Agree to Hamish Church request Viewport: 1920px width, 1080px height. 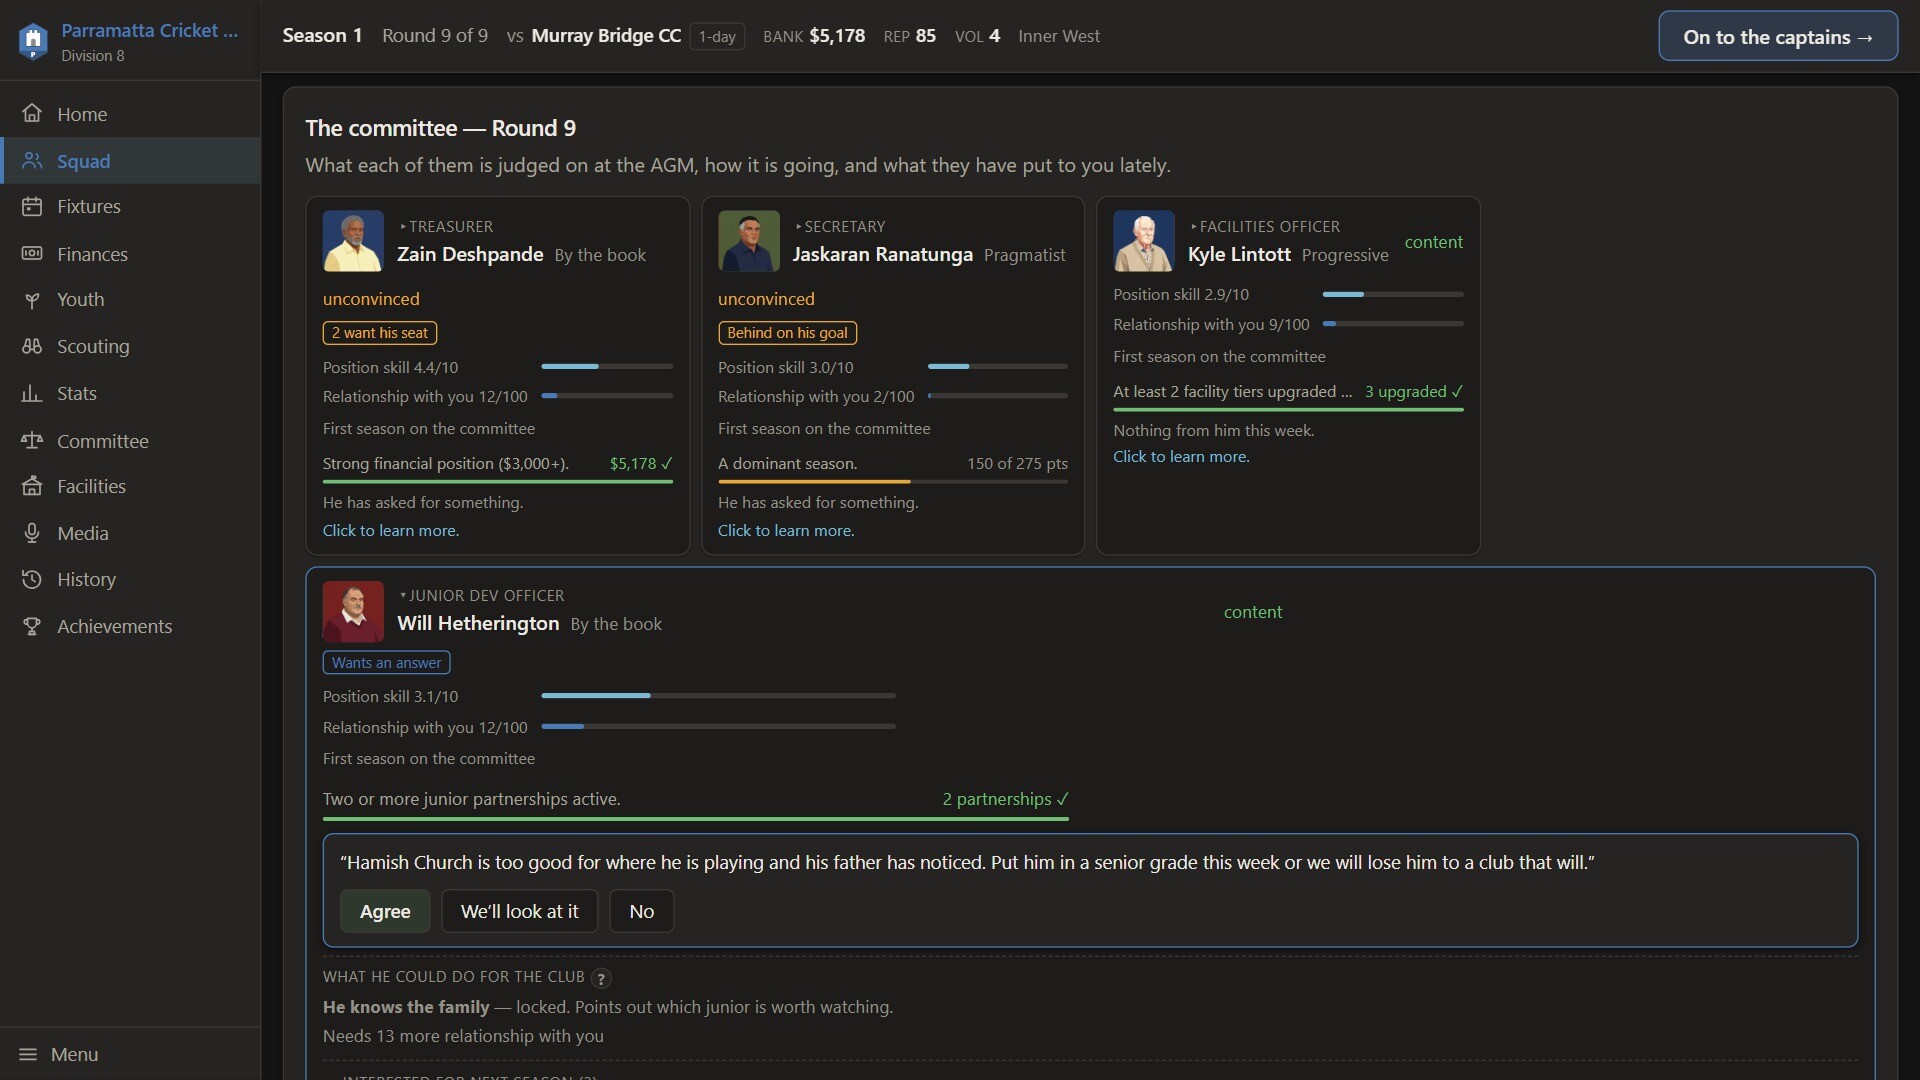click(385, 911)
